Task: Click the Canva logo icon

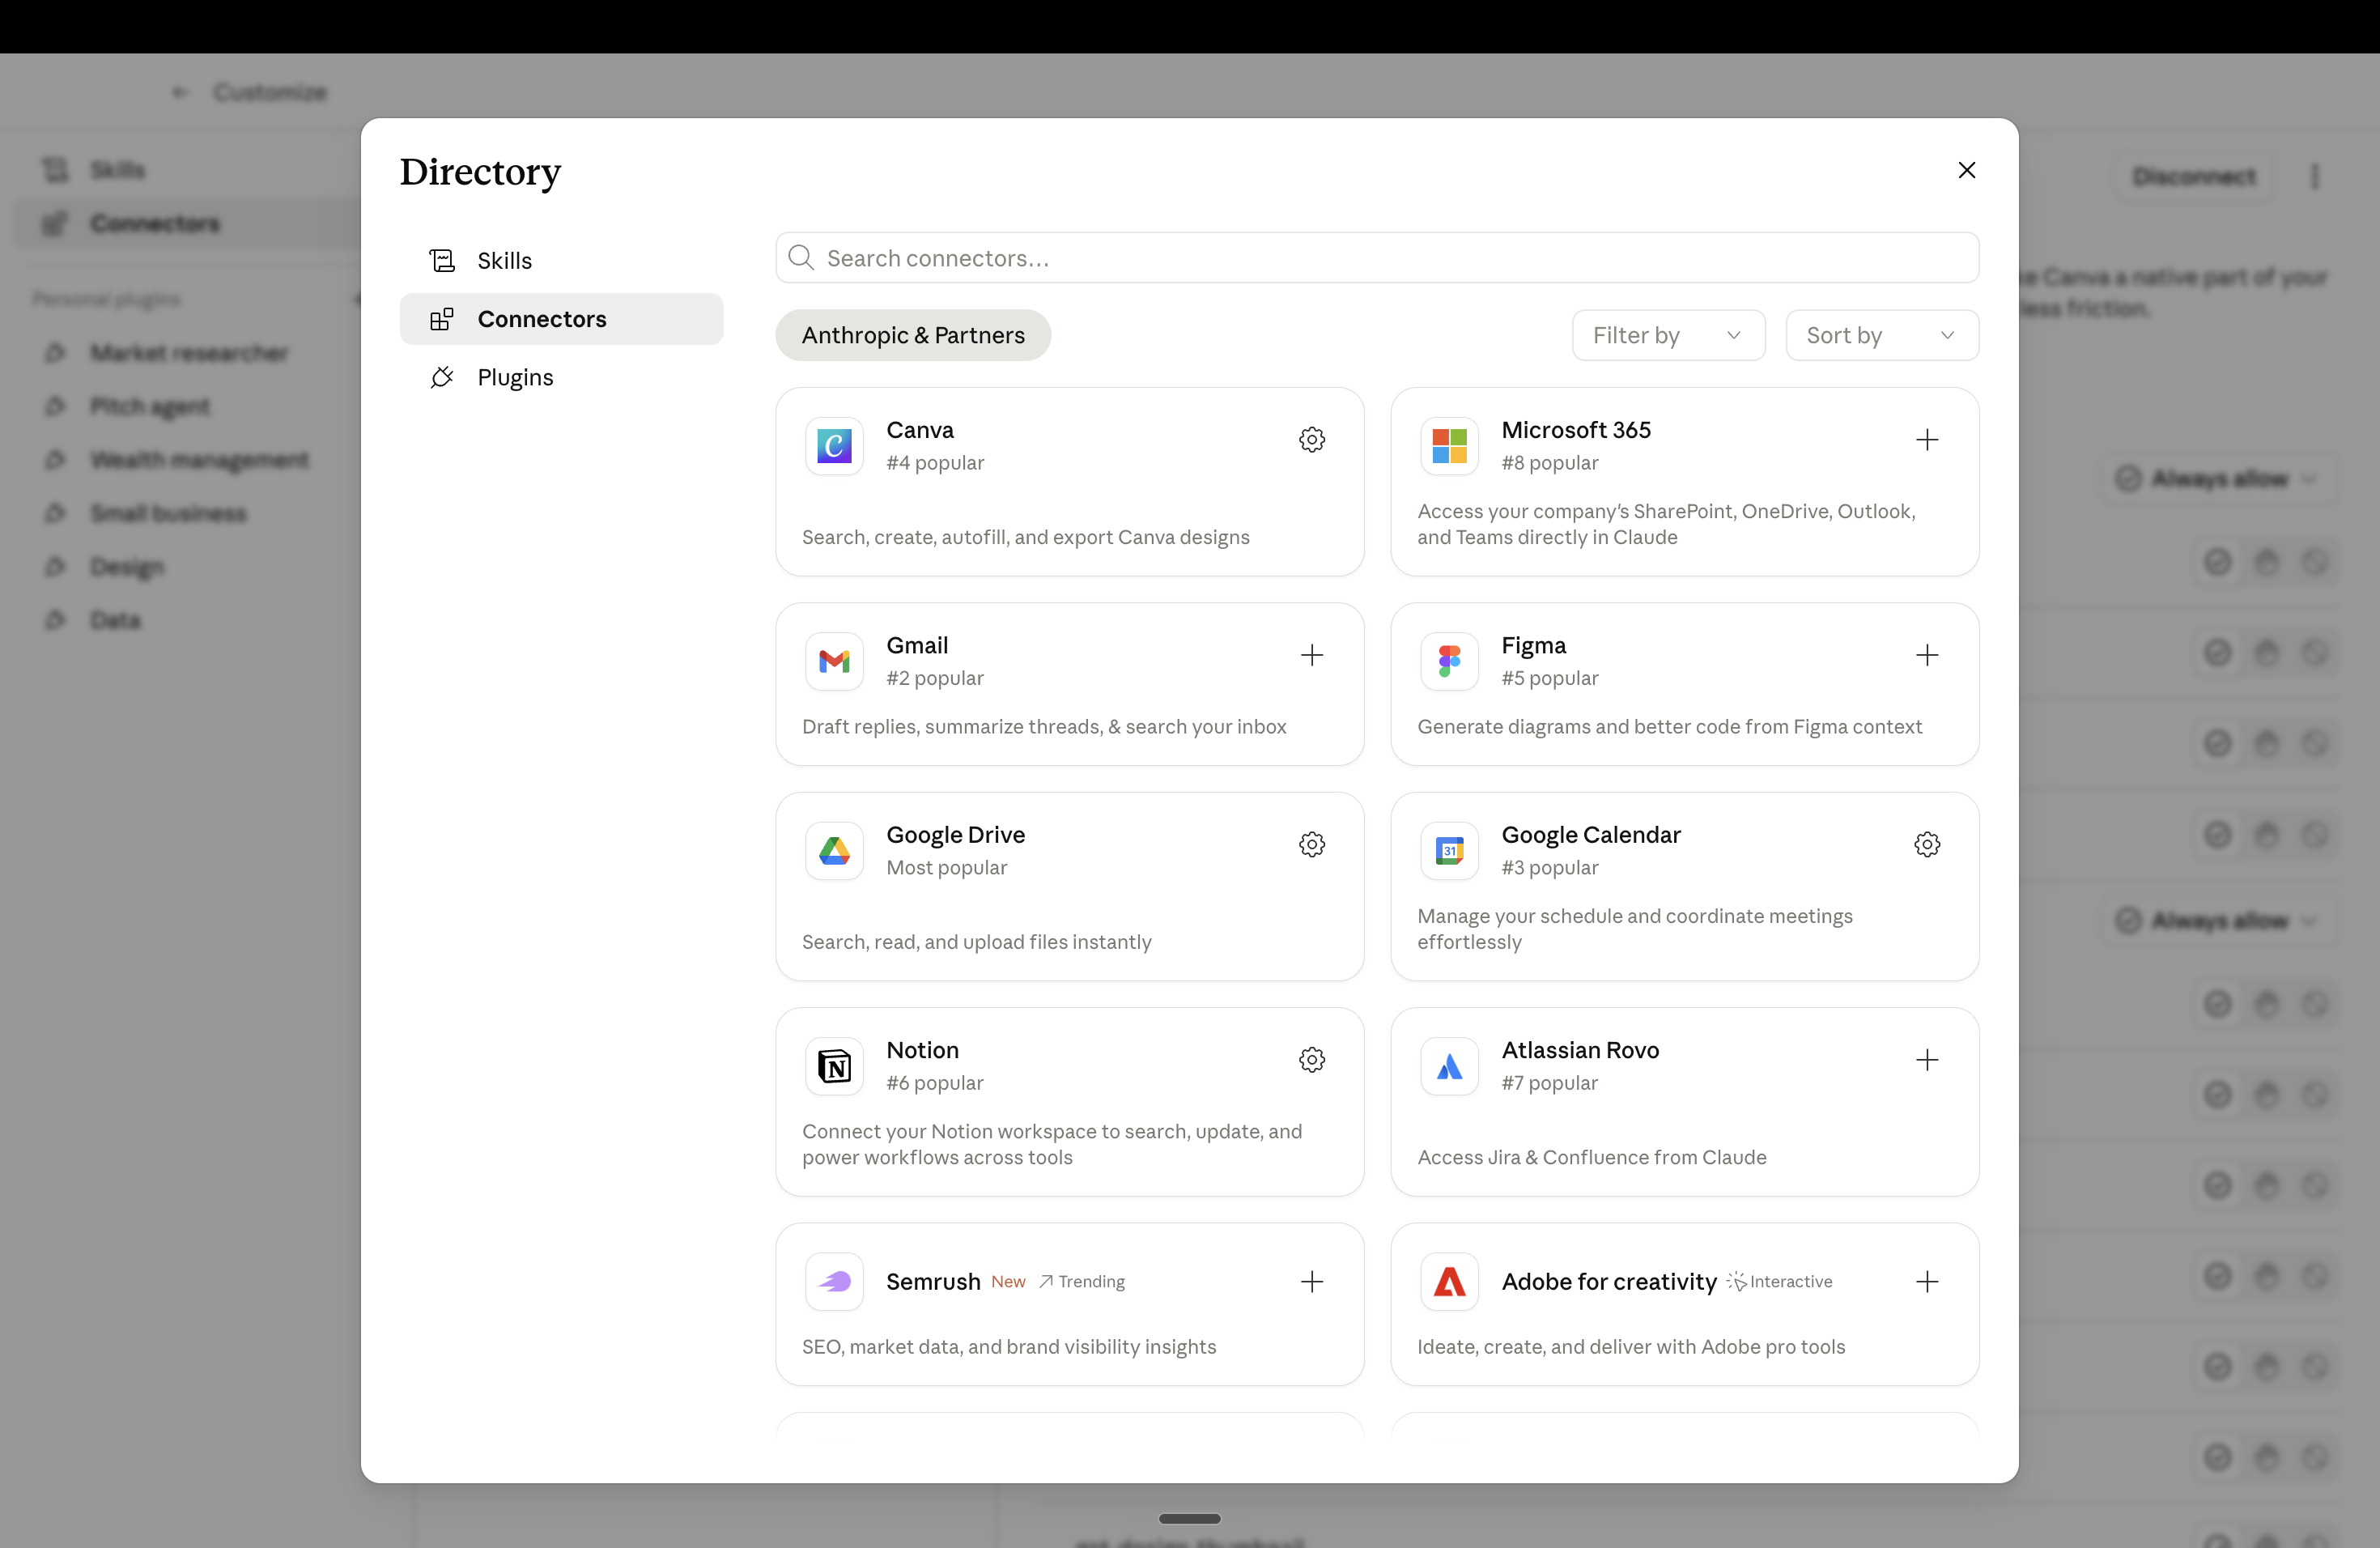Action: point(834,446)
